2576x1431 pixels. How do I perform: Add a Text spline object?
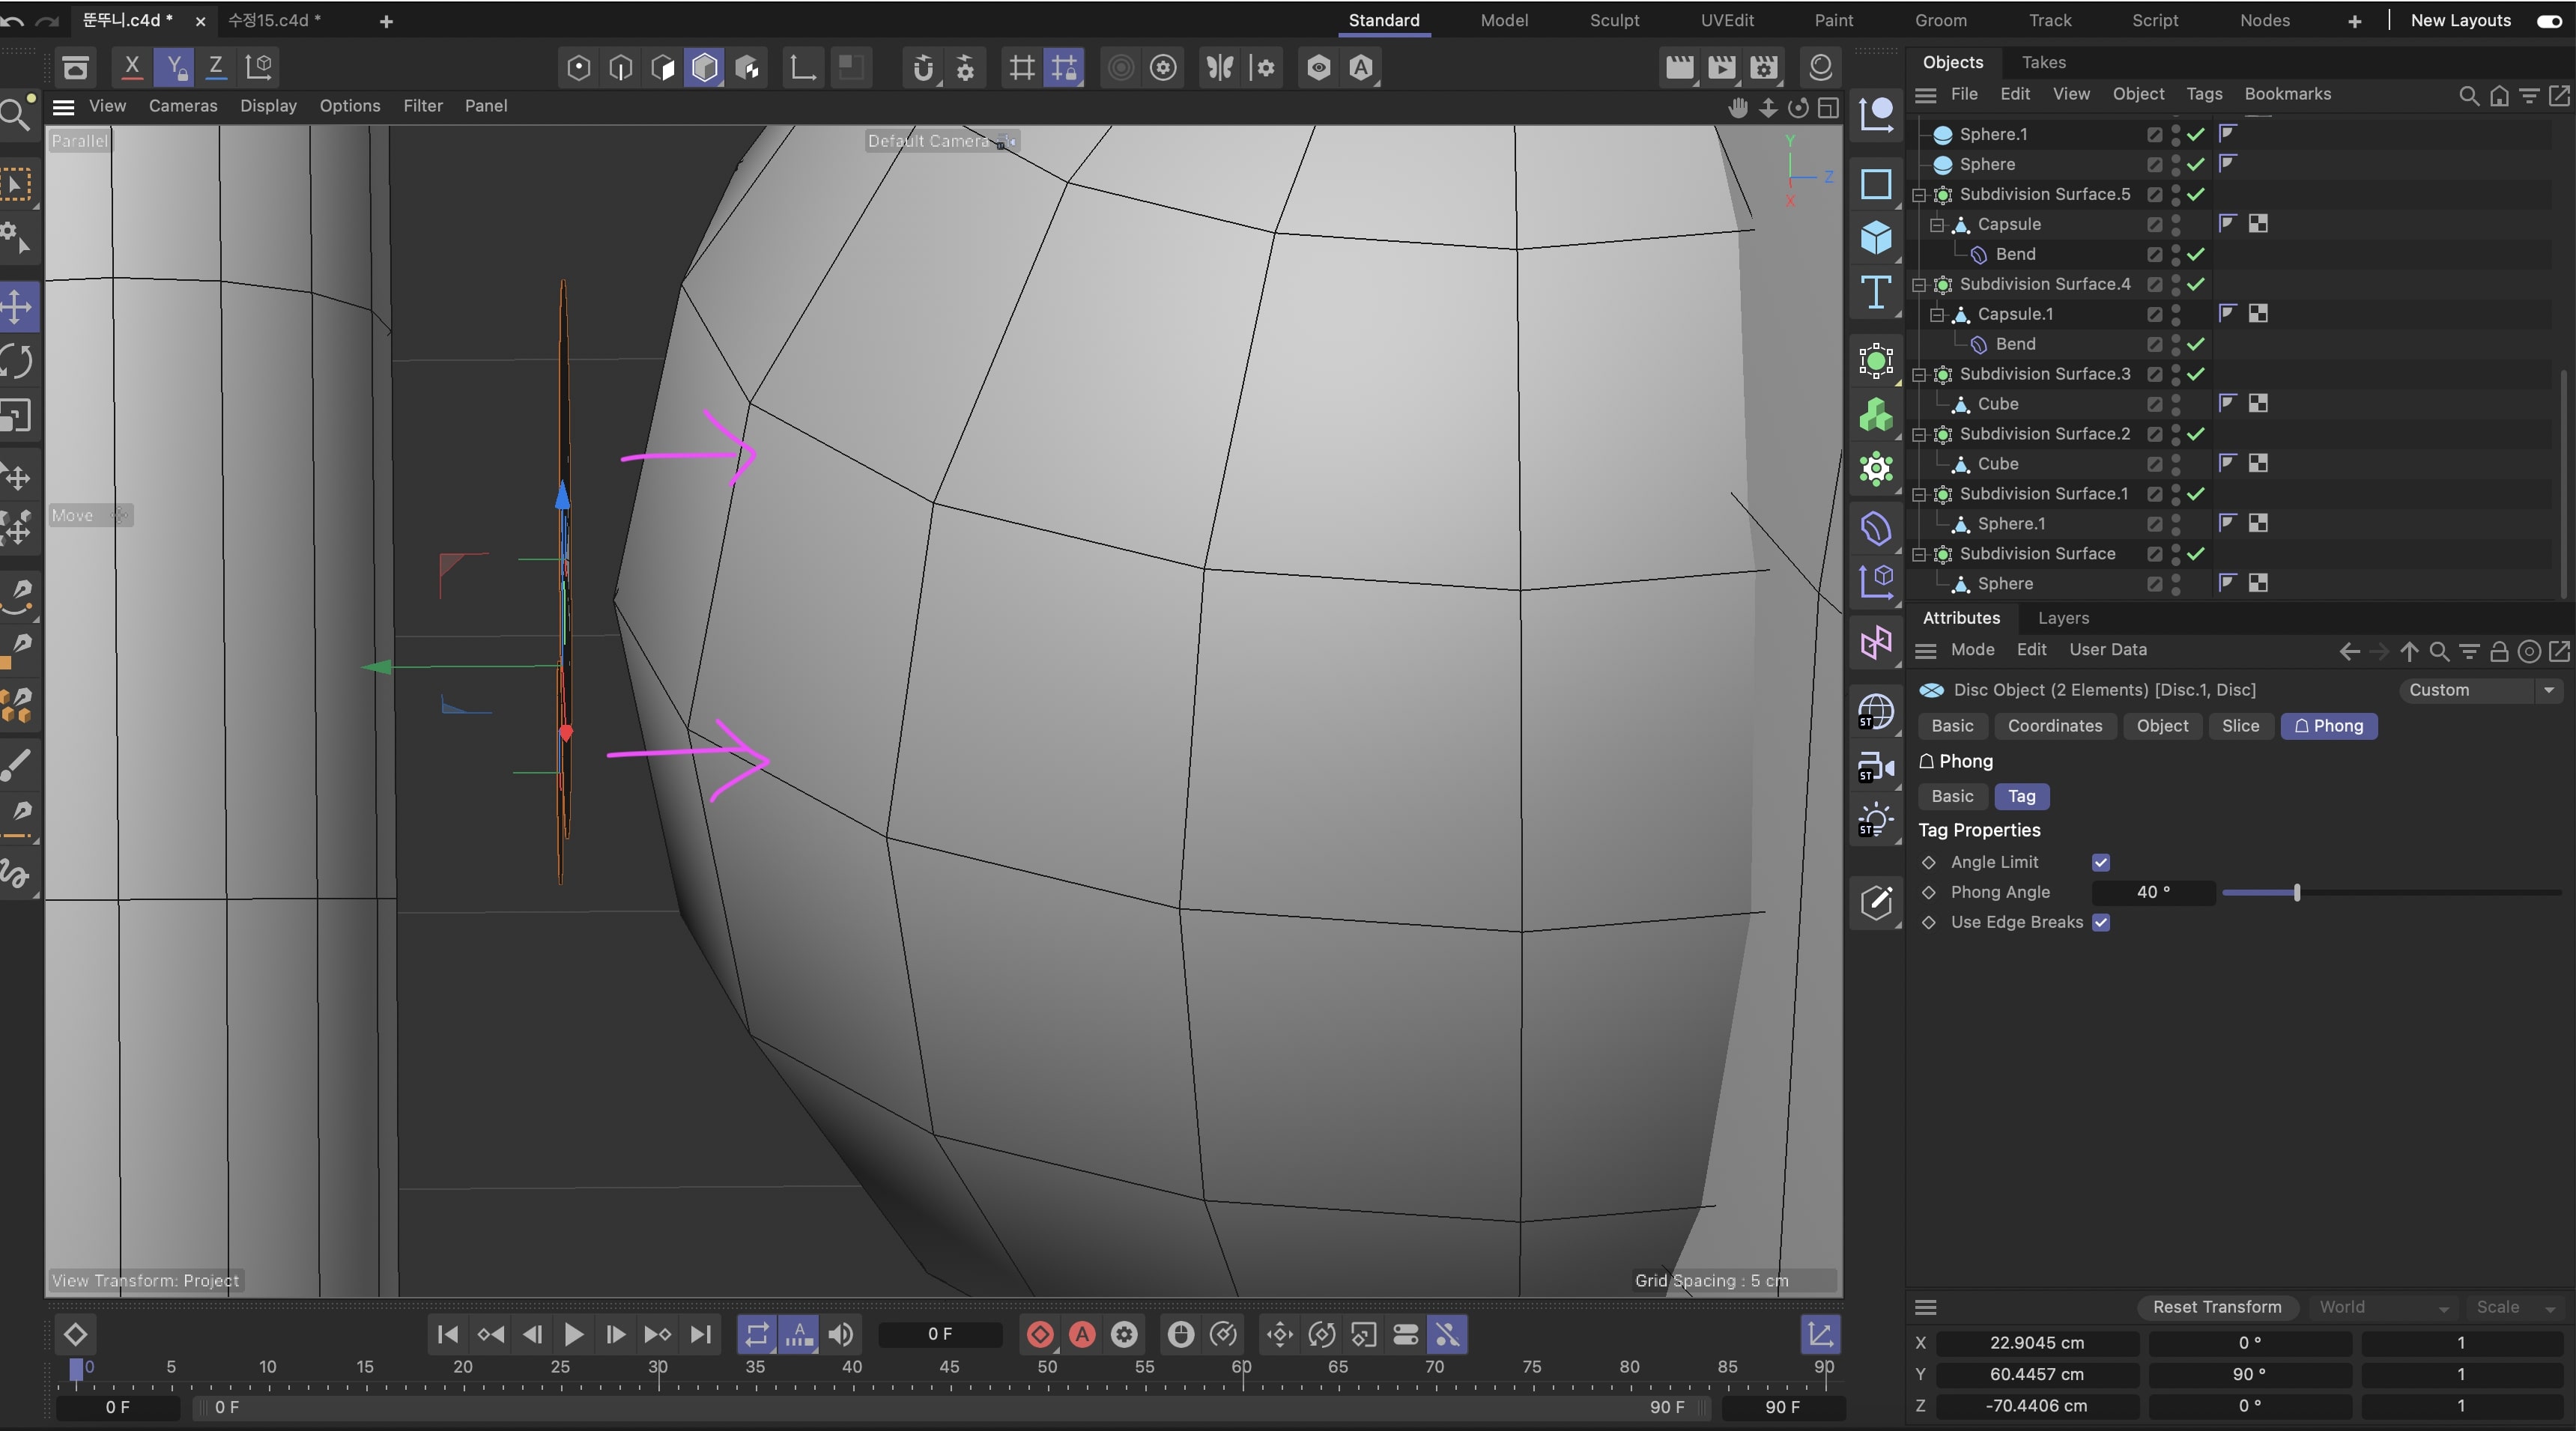tap(1876, 293)
